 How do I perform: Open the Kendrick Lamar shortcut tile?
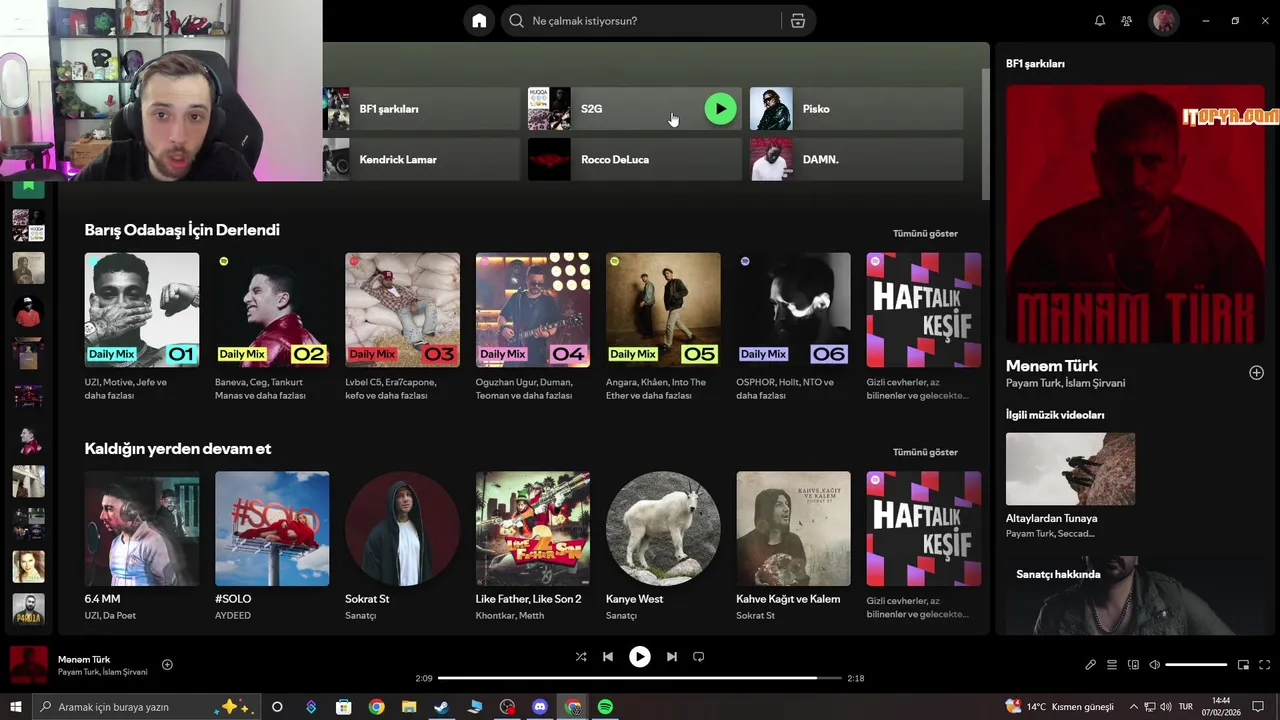coord(421,160)
